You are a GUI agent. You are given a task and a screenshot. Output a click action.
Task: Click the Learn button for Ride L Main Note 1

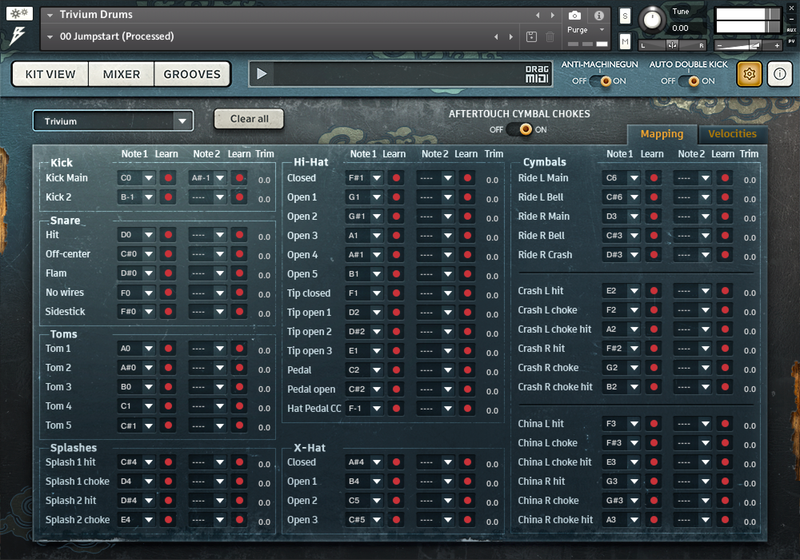[x=654, y=178]
